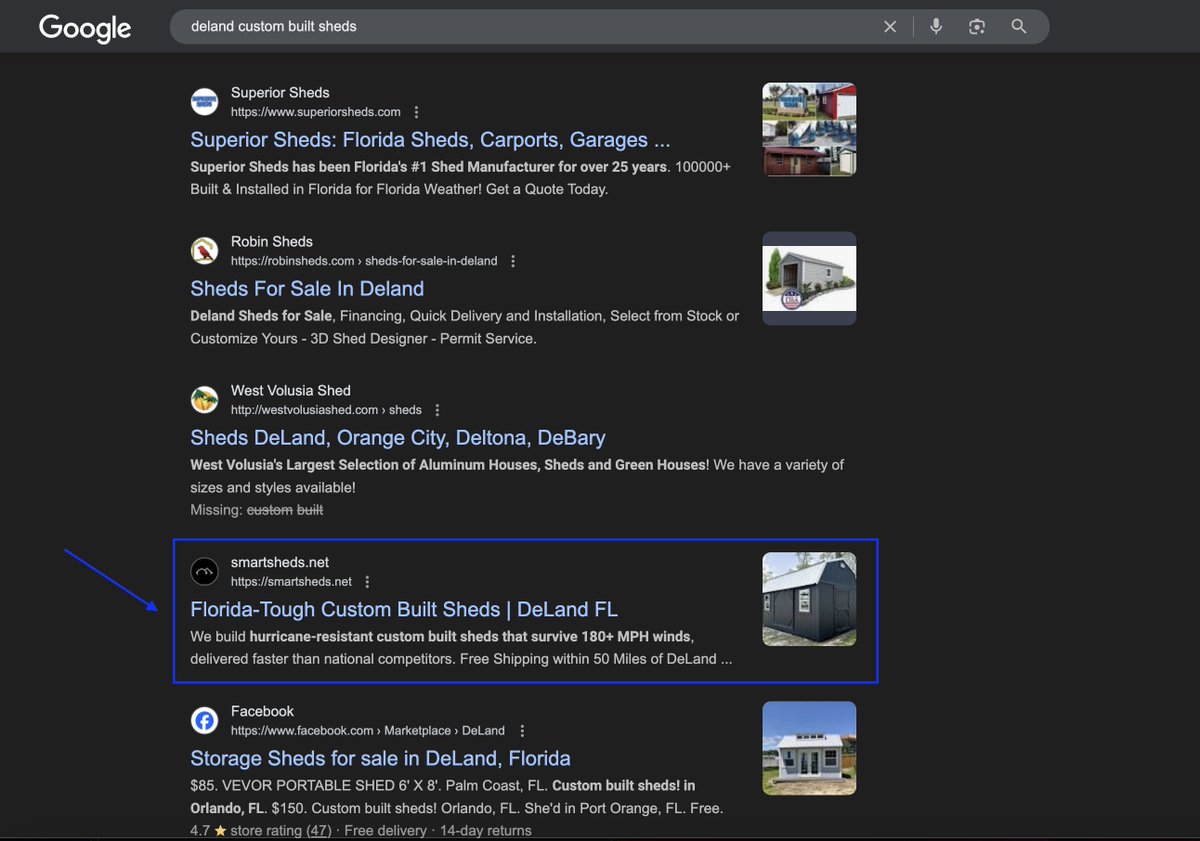Click the 'West Volusia Shed' site name

(291, 390)
